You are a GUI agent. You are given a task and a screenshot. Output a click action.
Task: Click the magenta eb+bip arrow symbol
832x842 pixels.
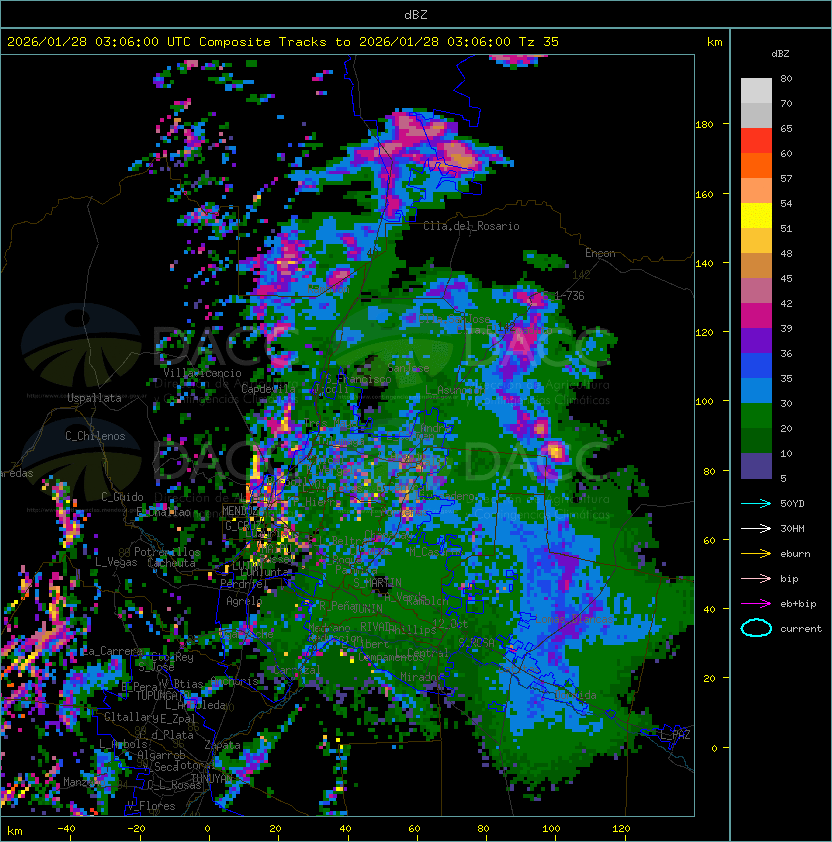[756, 604]
